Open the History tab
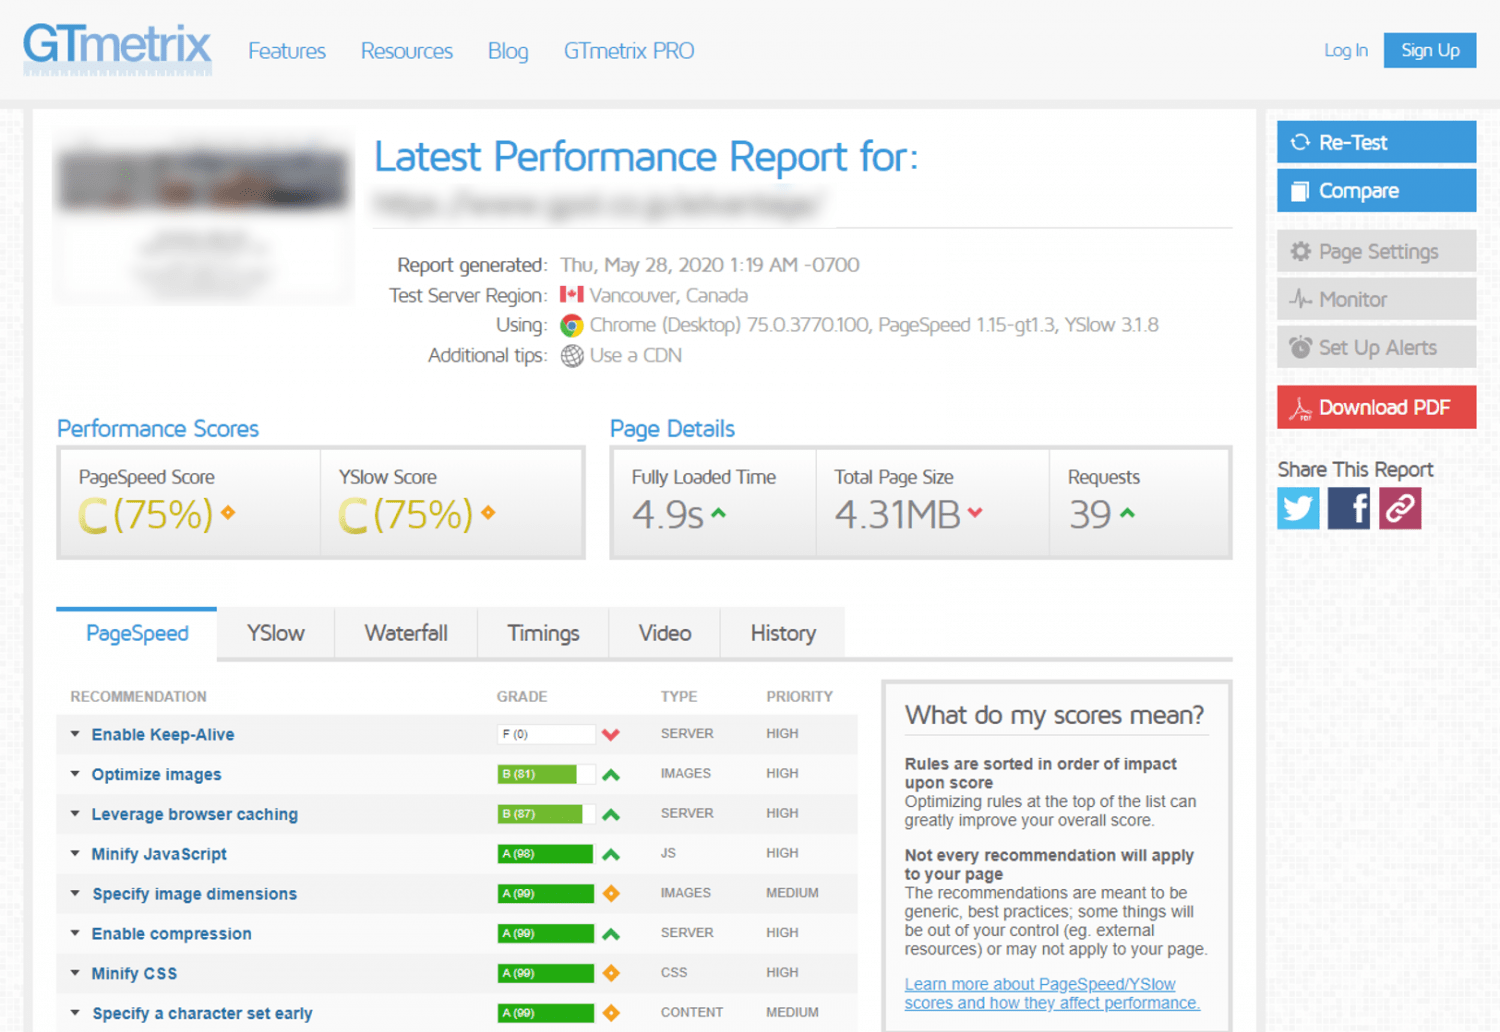Image resolution: width=1500 pixels, height=1032 pixels. tap(783, 633)
